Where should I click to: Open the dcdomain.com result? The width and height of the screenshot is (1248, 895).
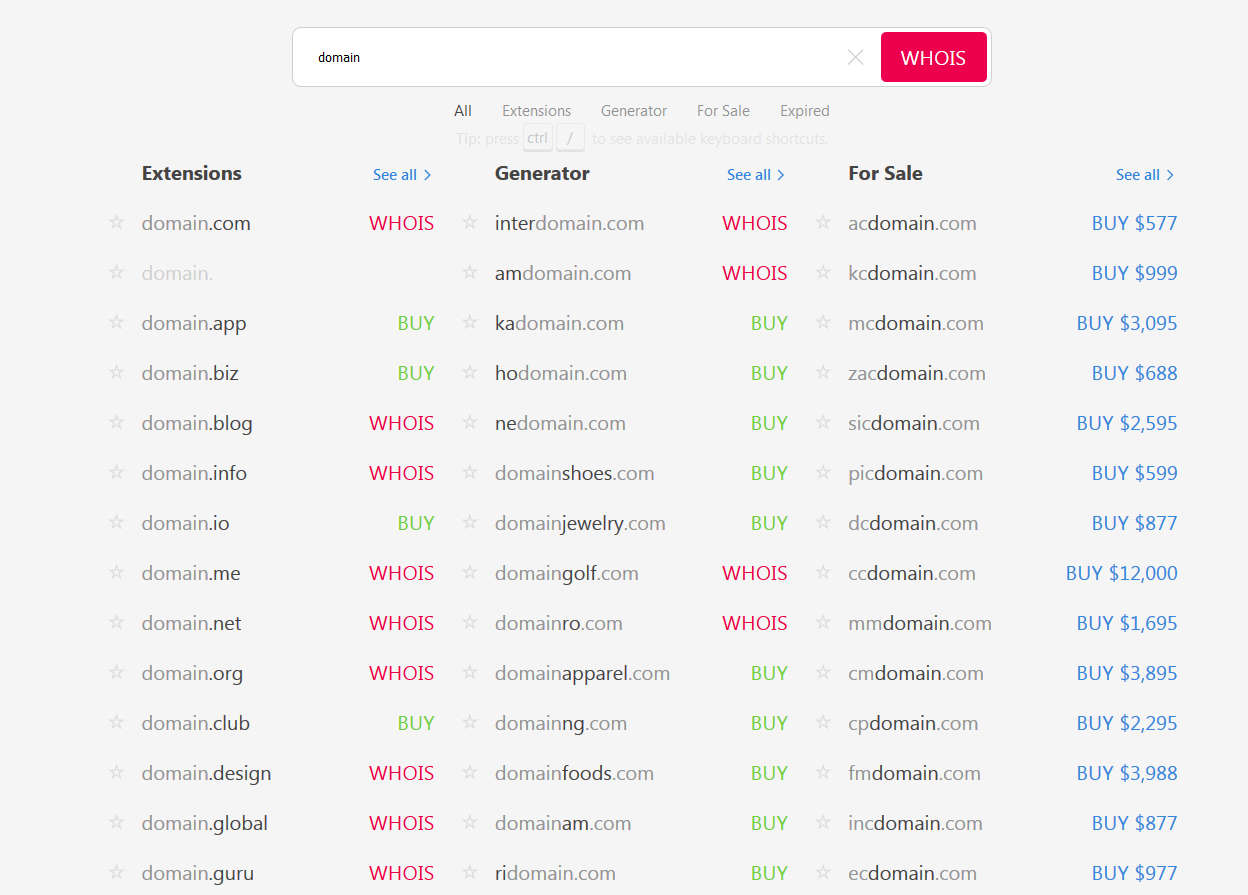click(913, 523)
